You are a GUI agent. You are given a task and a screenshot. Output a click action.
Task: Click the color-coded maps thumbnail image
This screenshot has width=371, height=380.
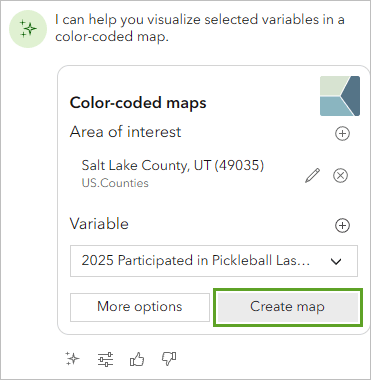pos(340,96)
